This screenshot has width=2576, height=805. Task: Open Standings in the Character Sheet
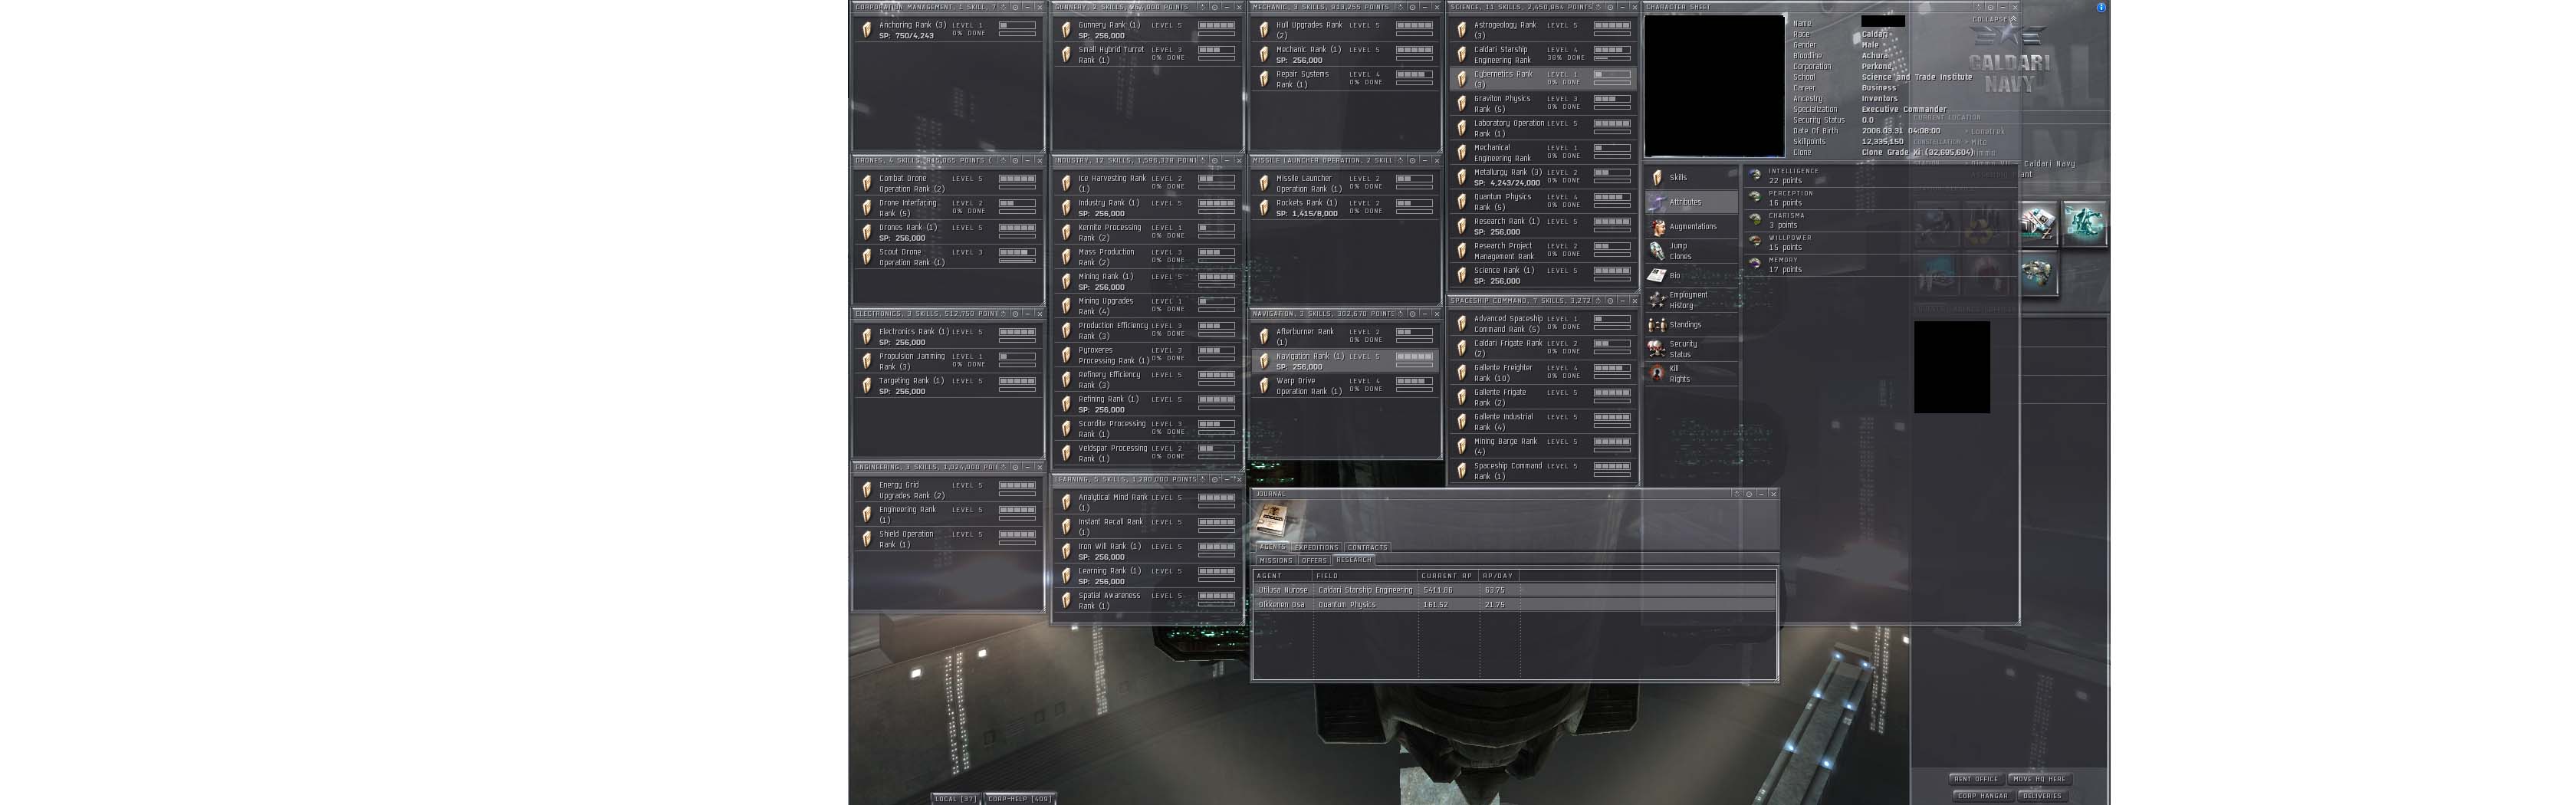tap(1692, 324)
